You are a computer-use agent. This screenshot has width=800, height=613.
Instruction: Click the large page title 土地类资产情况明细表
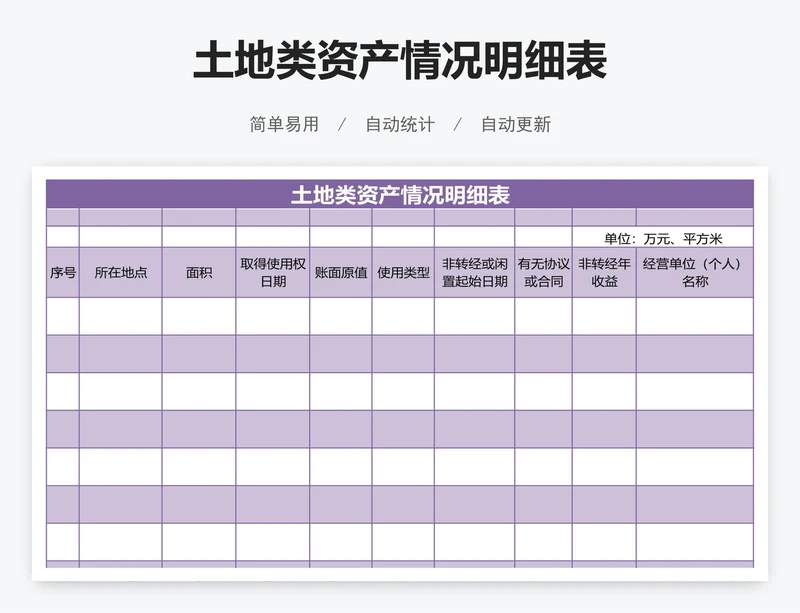[x=400, y=61]
